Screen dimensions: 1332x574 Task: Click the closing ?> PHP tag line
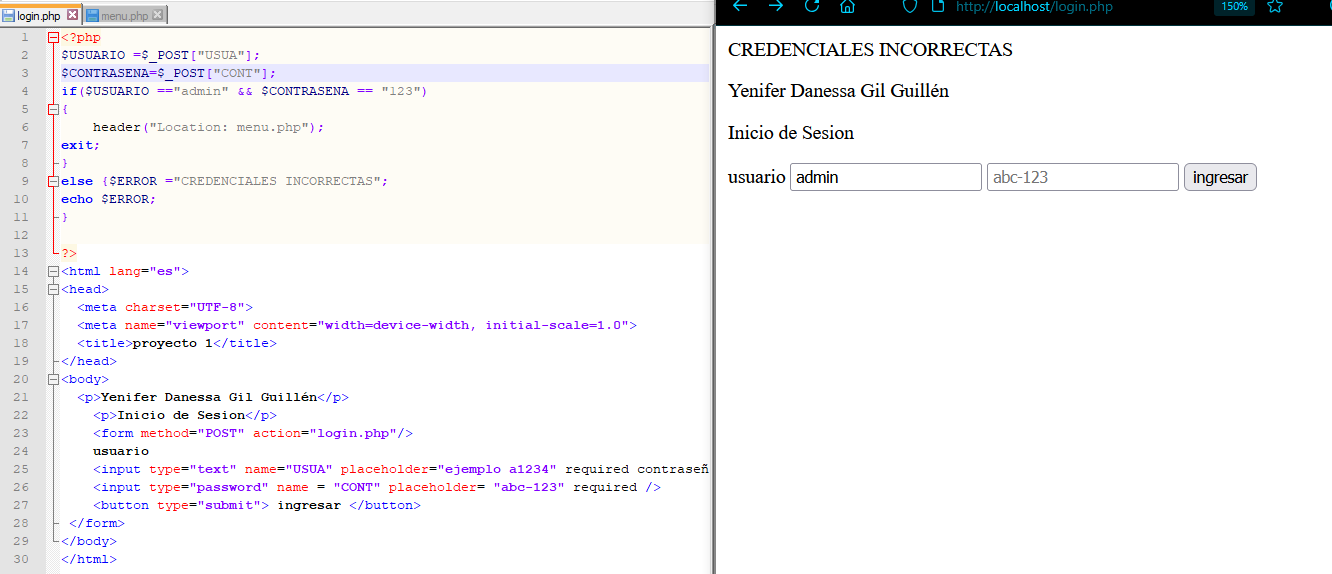(x=68, y=253)
